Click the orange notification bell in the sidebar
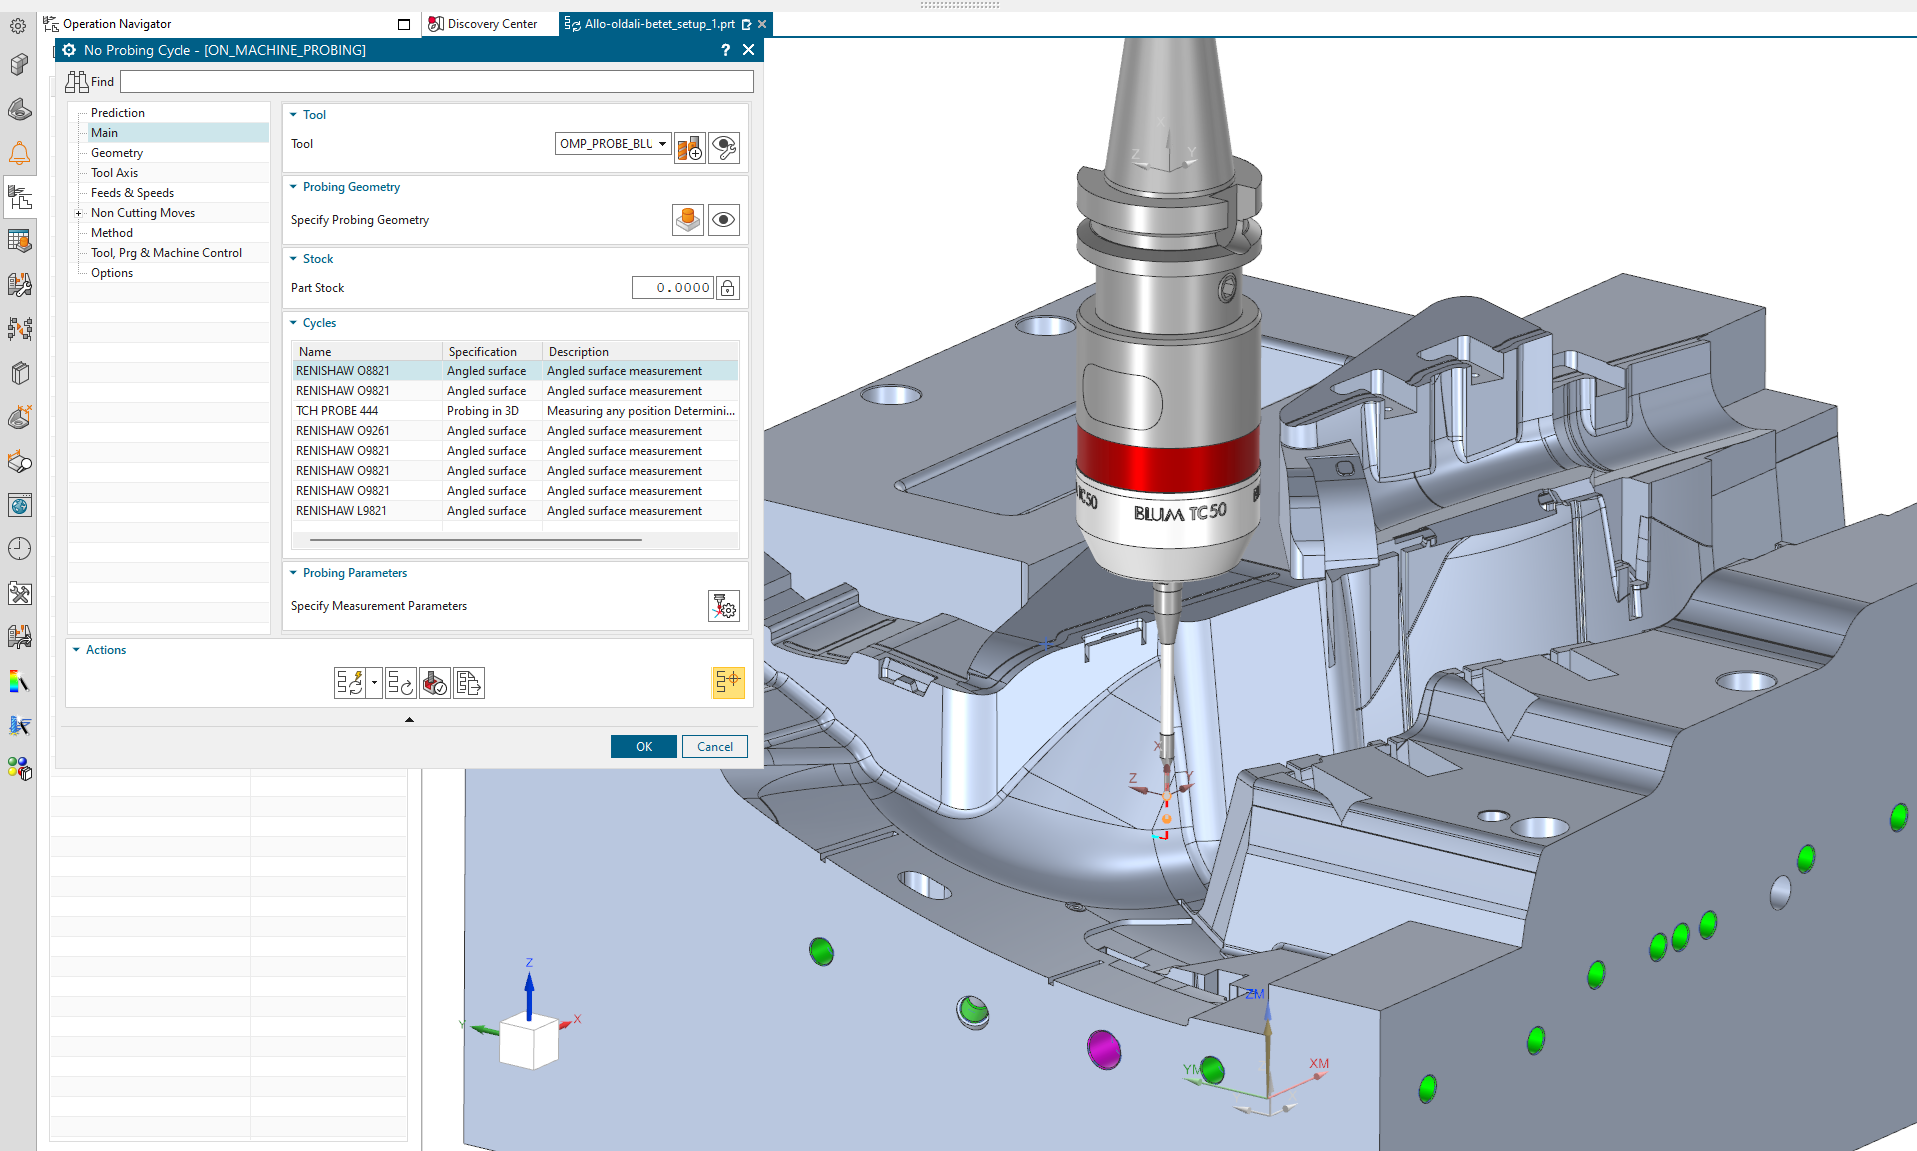 click(19, 153)
